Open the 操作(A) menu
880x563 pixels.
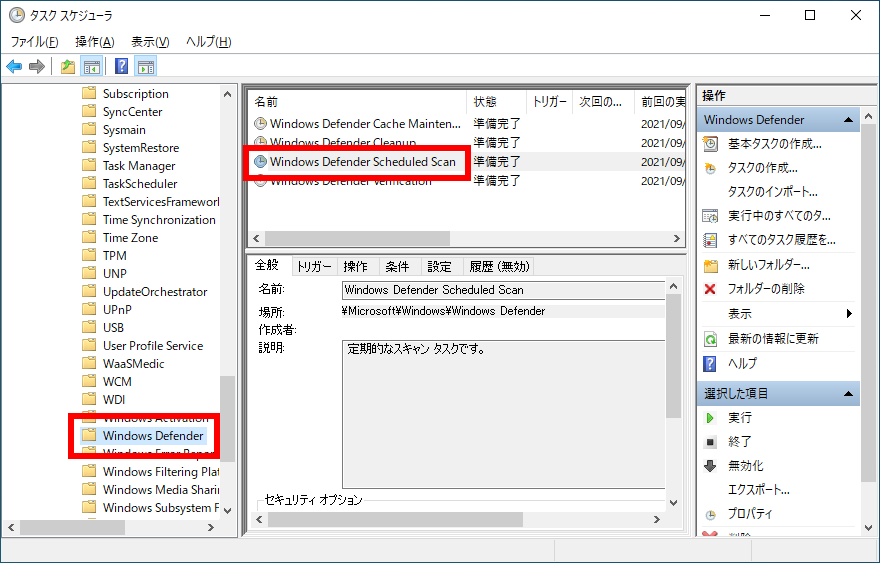95,42
